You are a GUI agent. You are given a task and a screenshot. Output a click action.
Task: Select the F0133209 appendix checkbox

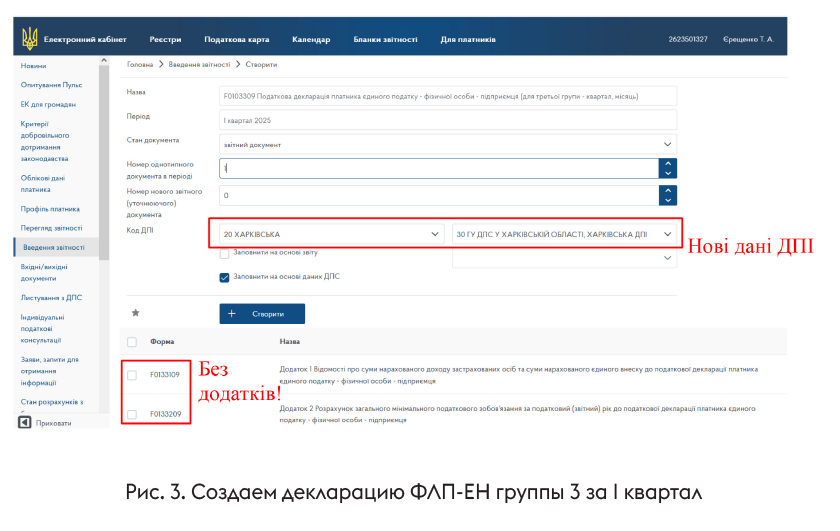coord(132,414)
